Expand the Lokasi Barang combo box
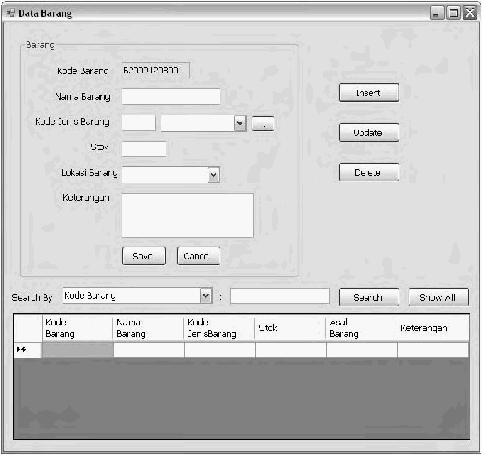 coord(214,175)
